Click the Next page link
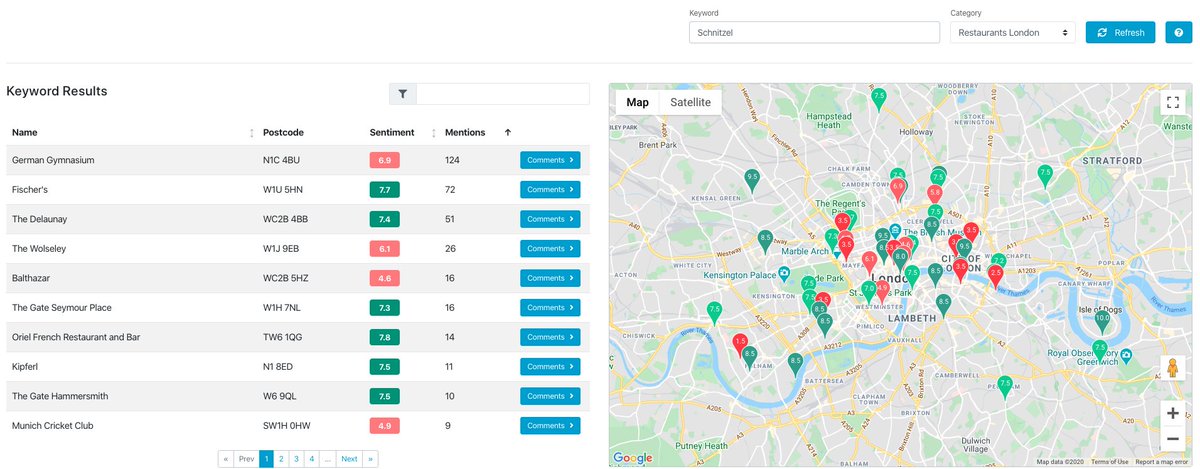This screenshot has width=1200, height=469. [349, 459]
